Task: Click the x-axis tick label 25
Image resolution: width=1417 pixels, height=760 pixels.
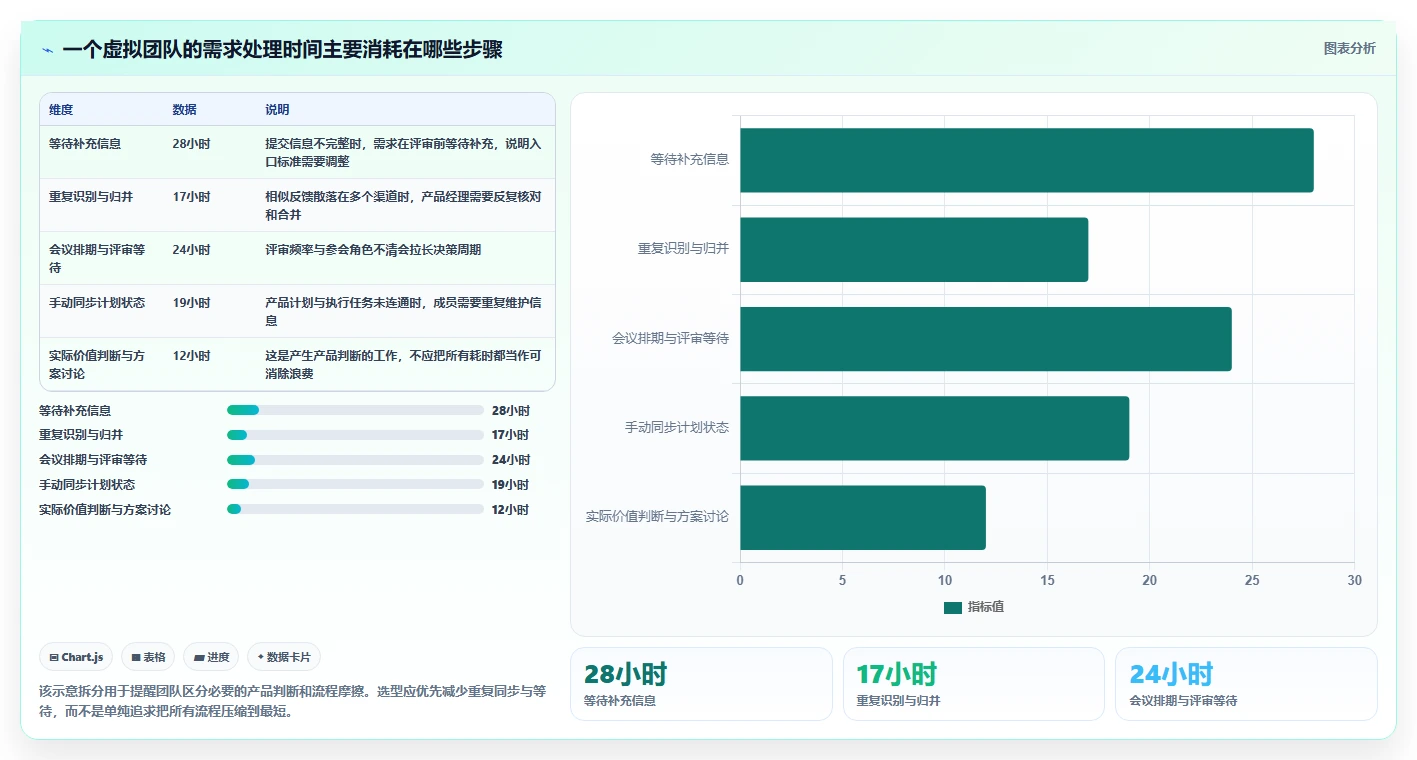Action: click(1252, 580)
